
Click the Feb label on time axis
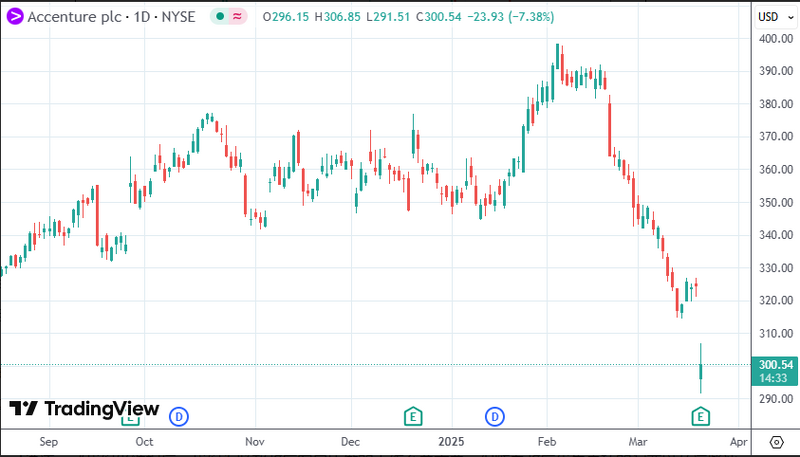pos(546,441)
